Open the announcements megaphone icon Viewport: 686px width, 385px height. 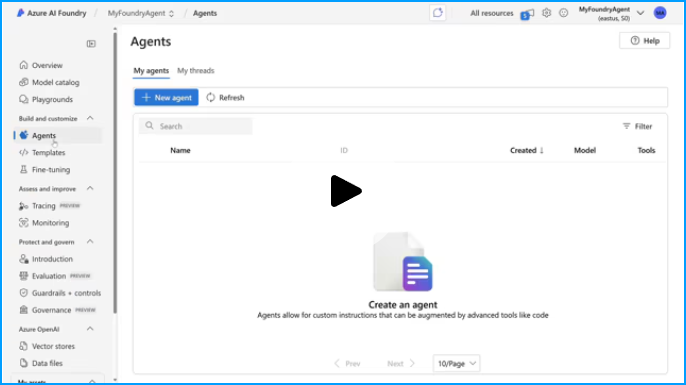(x=527, y=14)
